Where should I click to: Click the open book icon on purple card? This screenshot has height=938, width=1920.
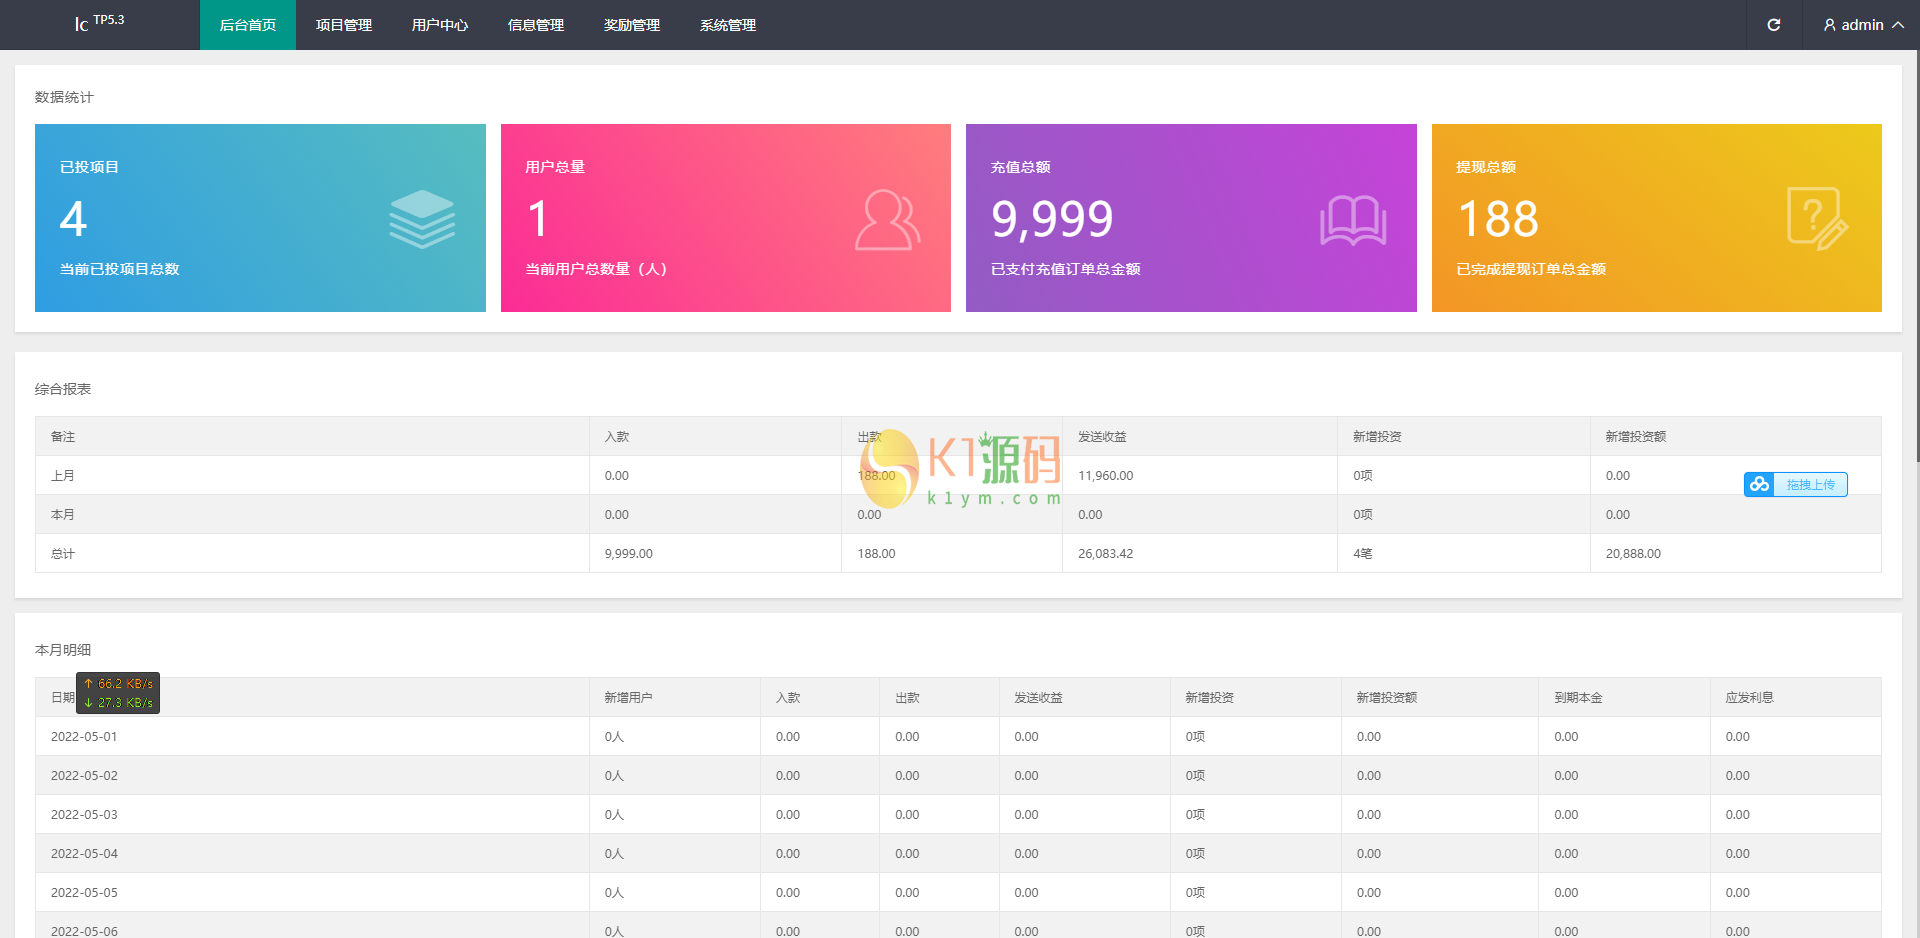pos(1352,220)
